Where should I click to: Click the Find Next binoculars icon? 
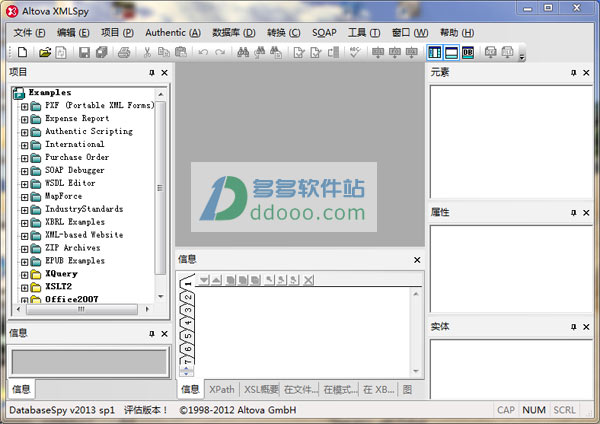(259, 52)
